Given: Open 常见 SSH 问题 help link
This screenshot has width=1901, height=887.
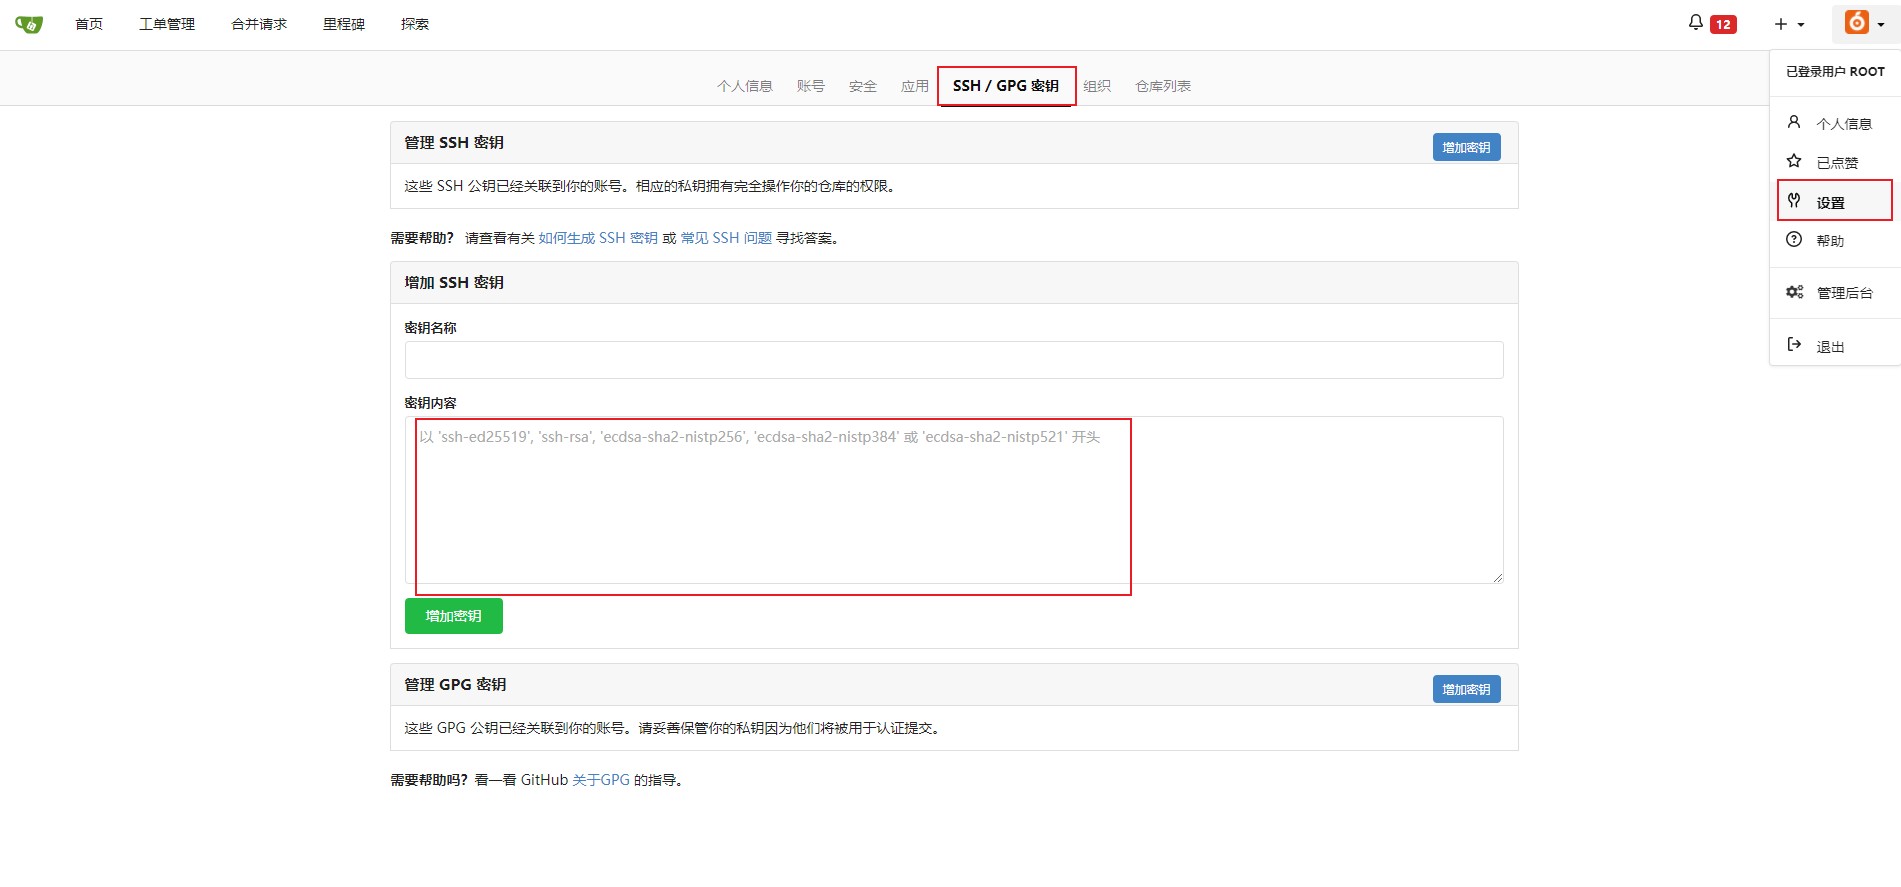Looking at the screenshot, I should (x=726, y=238).
